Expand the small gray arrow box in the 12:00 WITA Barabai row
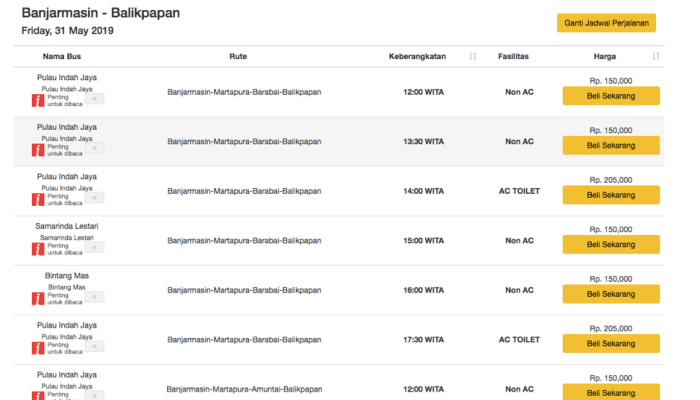 point(95,98)
